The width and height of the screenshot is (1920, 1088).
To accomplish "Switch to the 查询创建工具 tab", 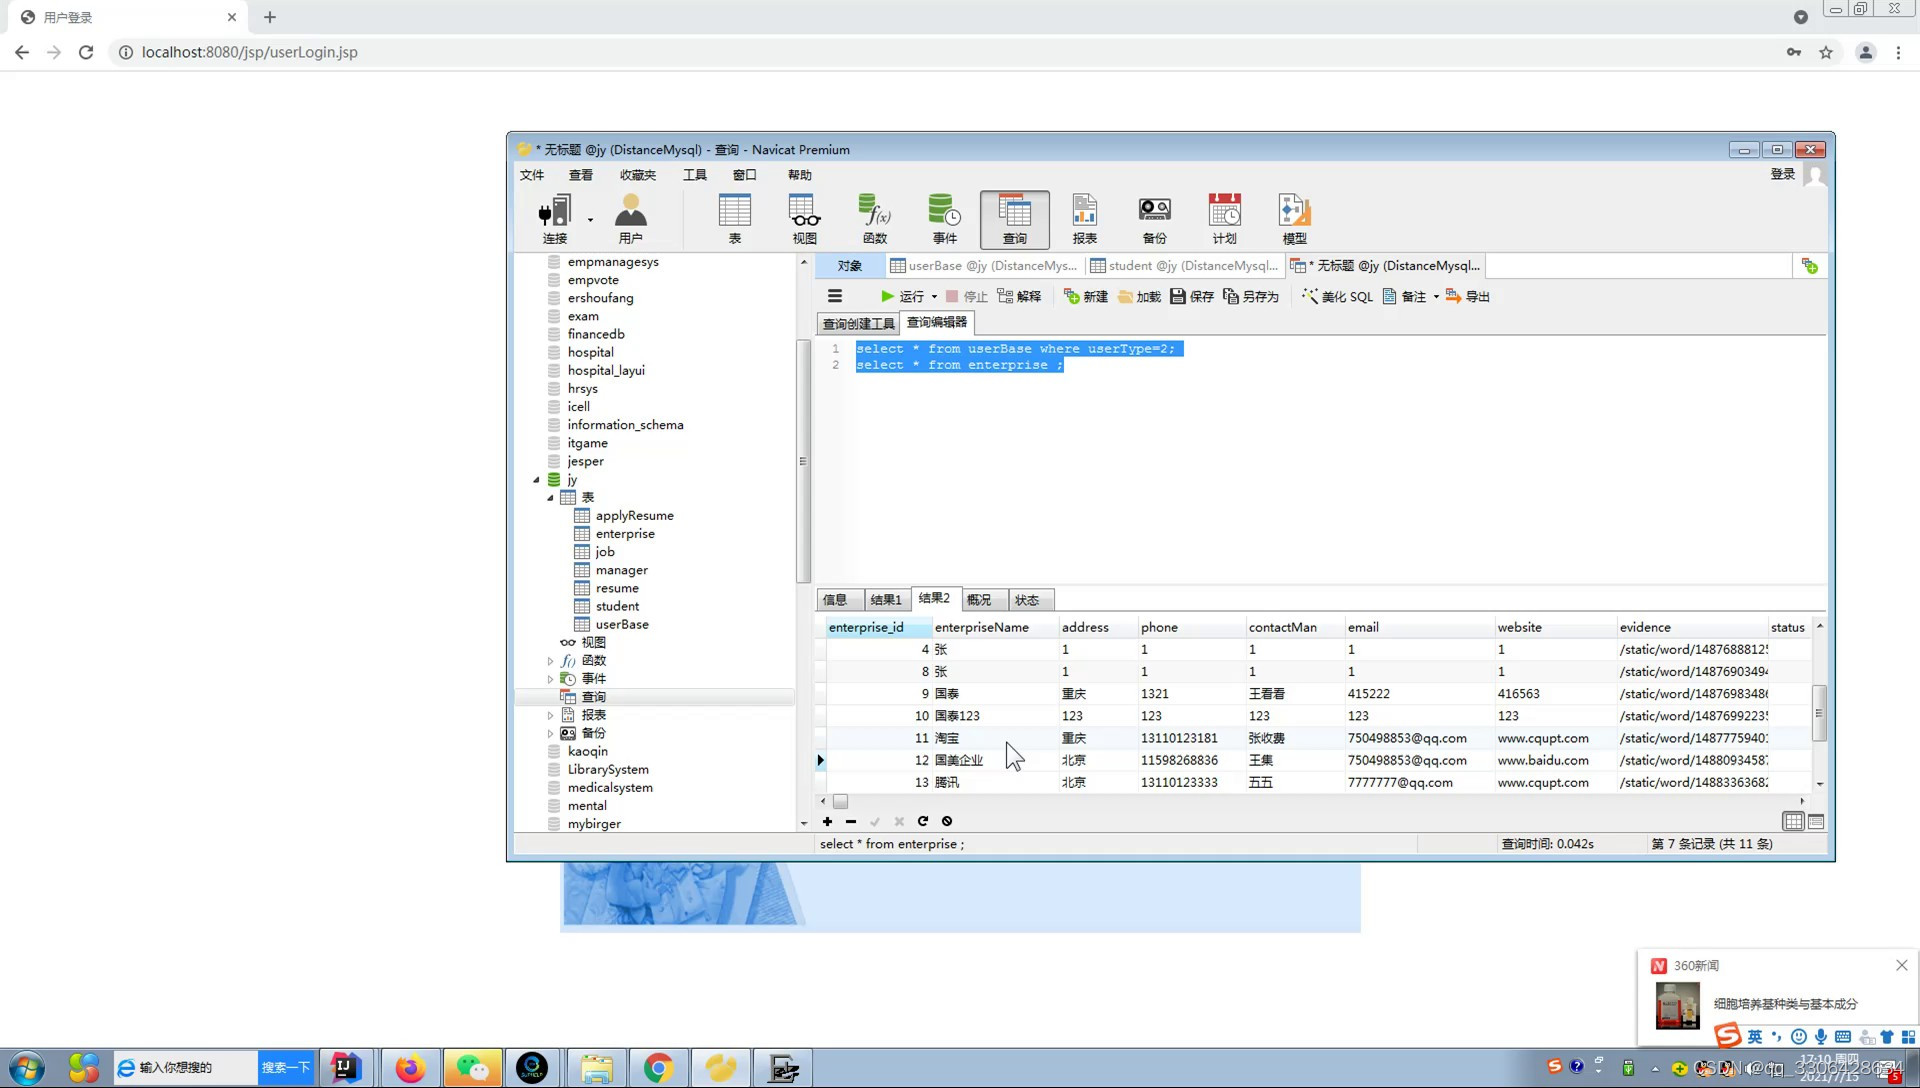I will [x=858, y=323].
